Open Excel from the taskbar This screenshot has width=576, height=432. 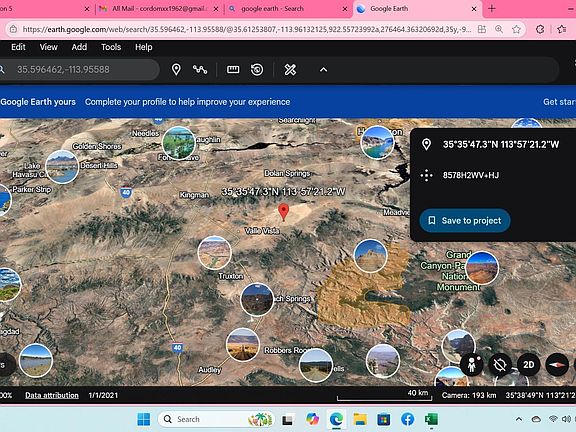tap(431, 419)
